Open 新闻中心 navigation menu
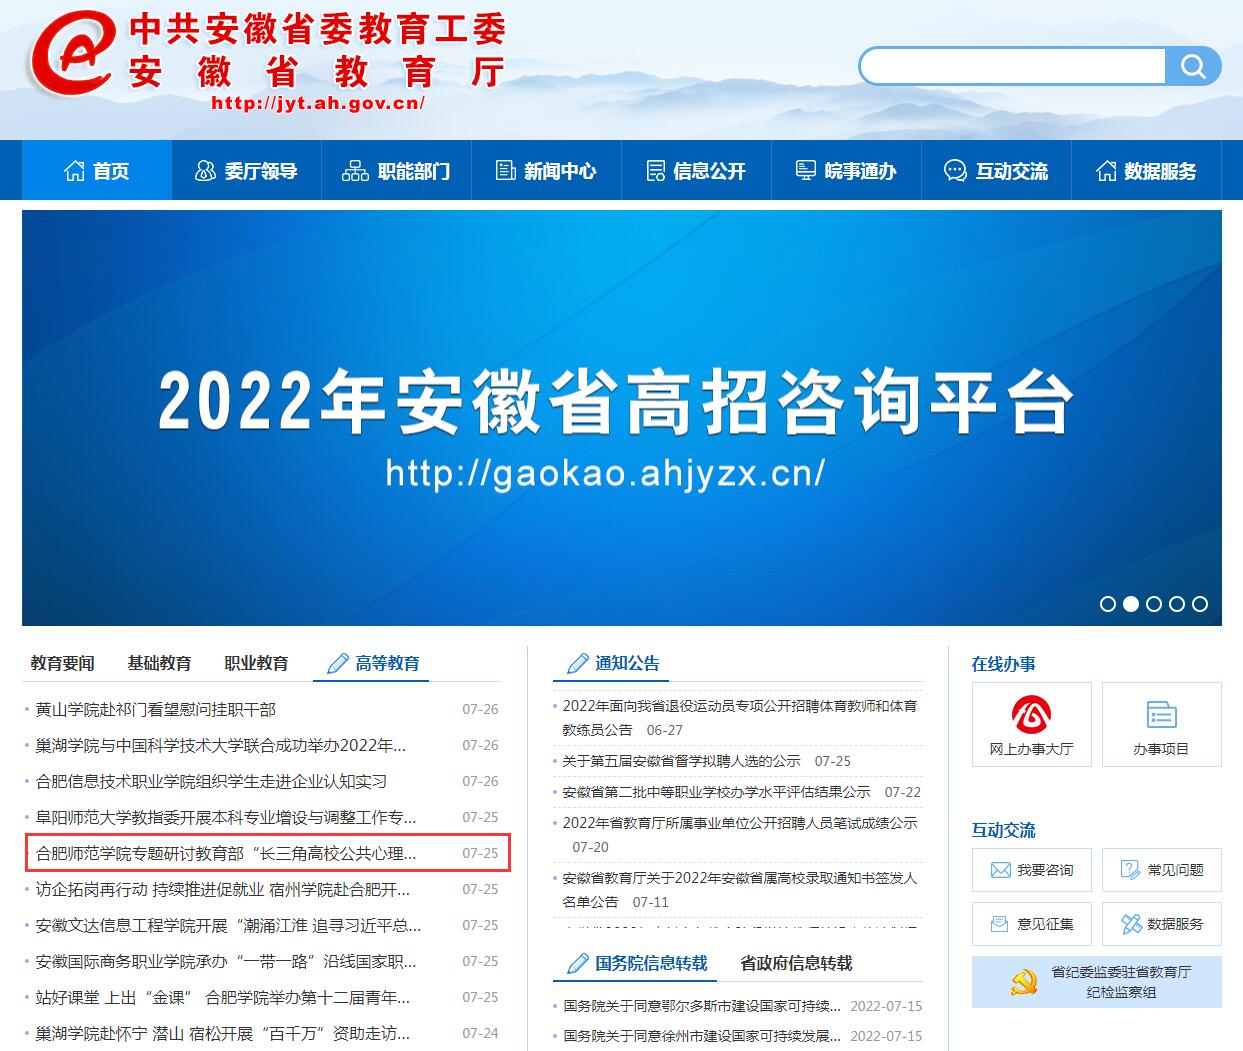This screenshot has width=1243, height=1051. click(546, 171)
